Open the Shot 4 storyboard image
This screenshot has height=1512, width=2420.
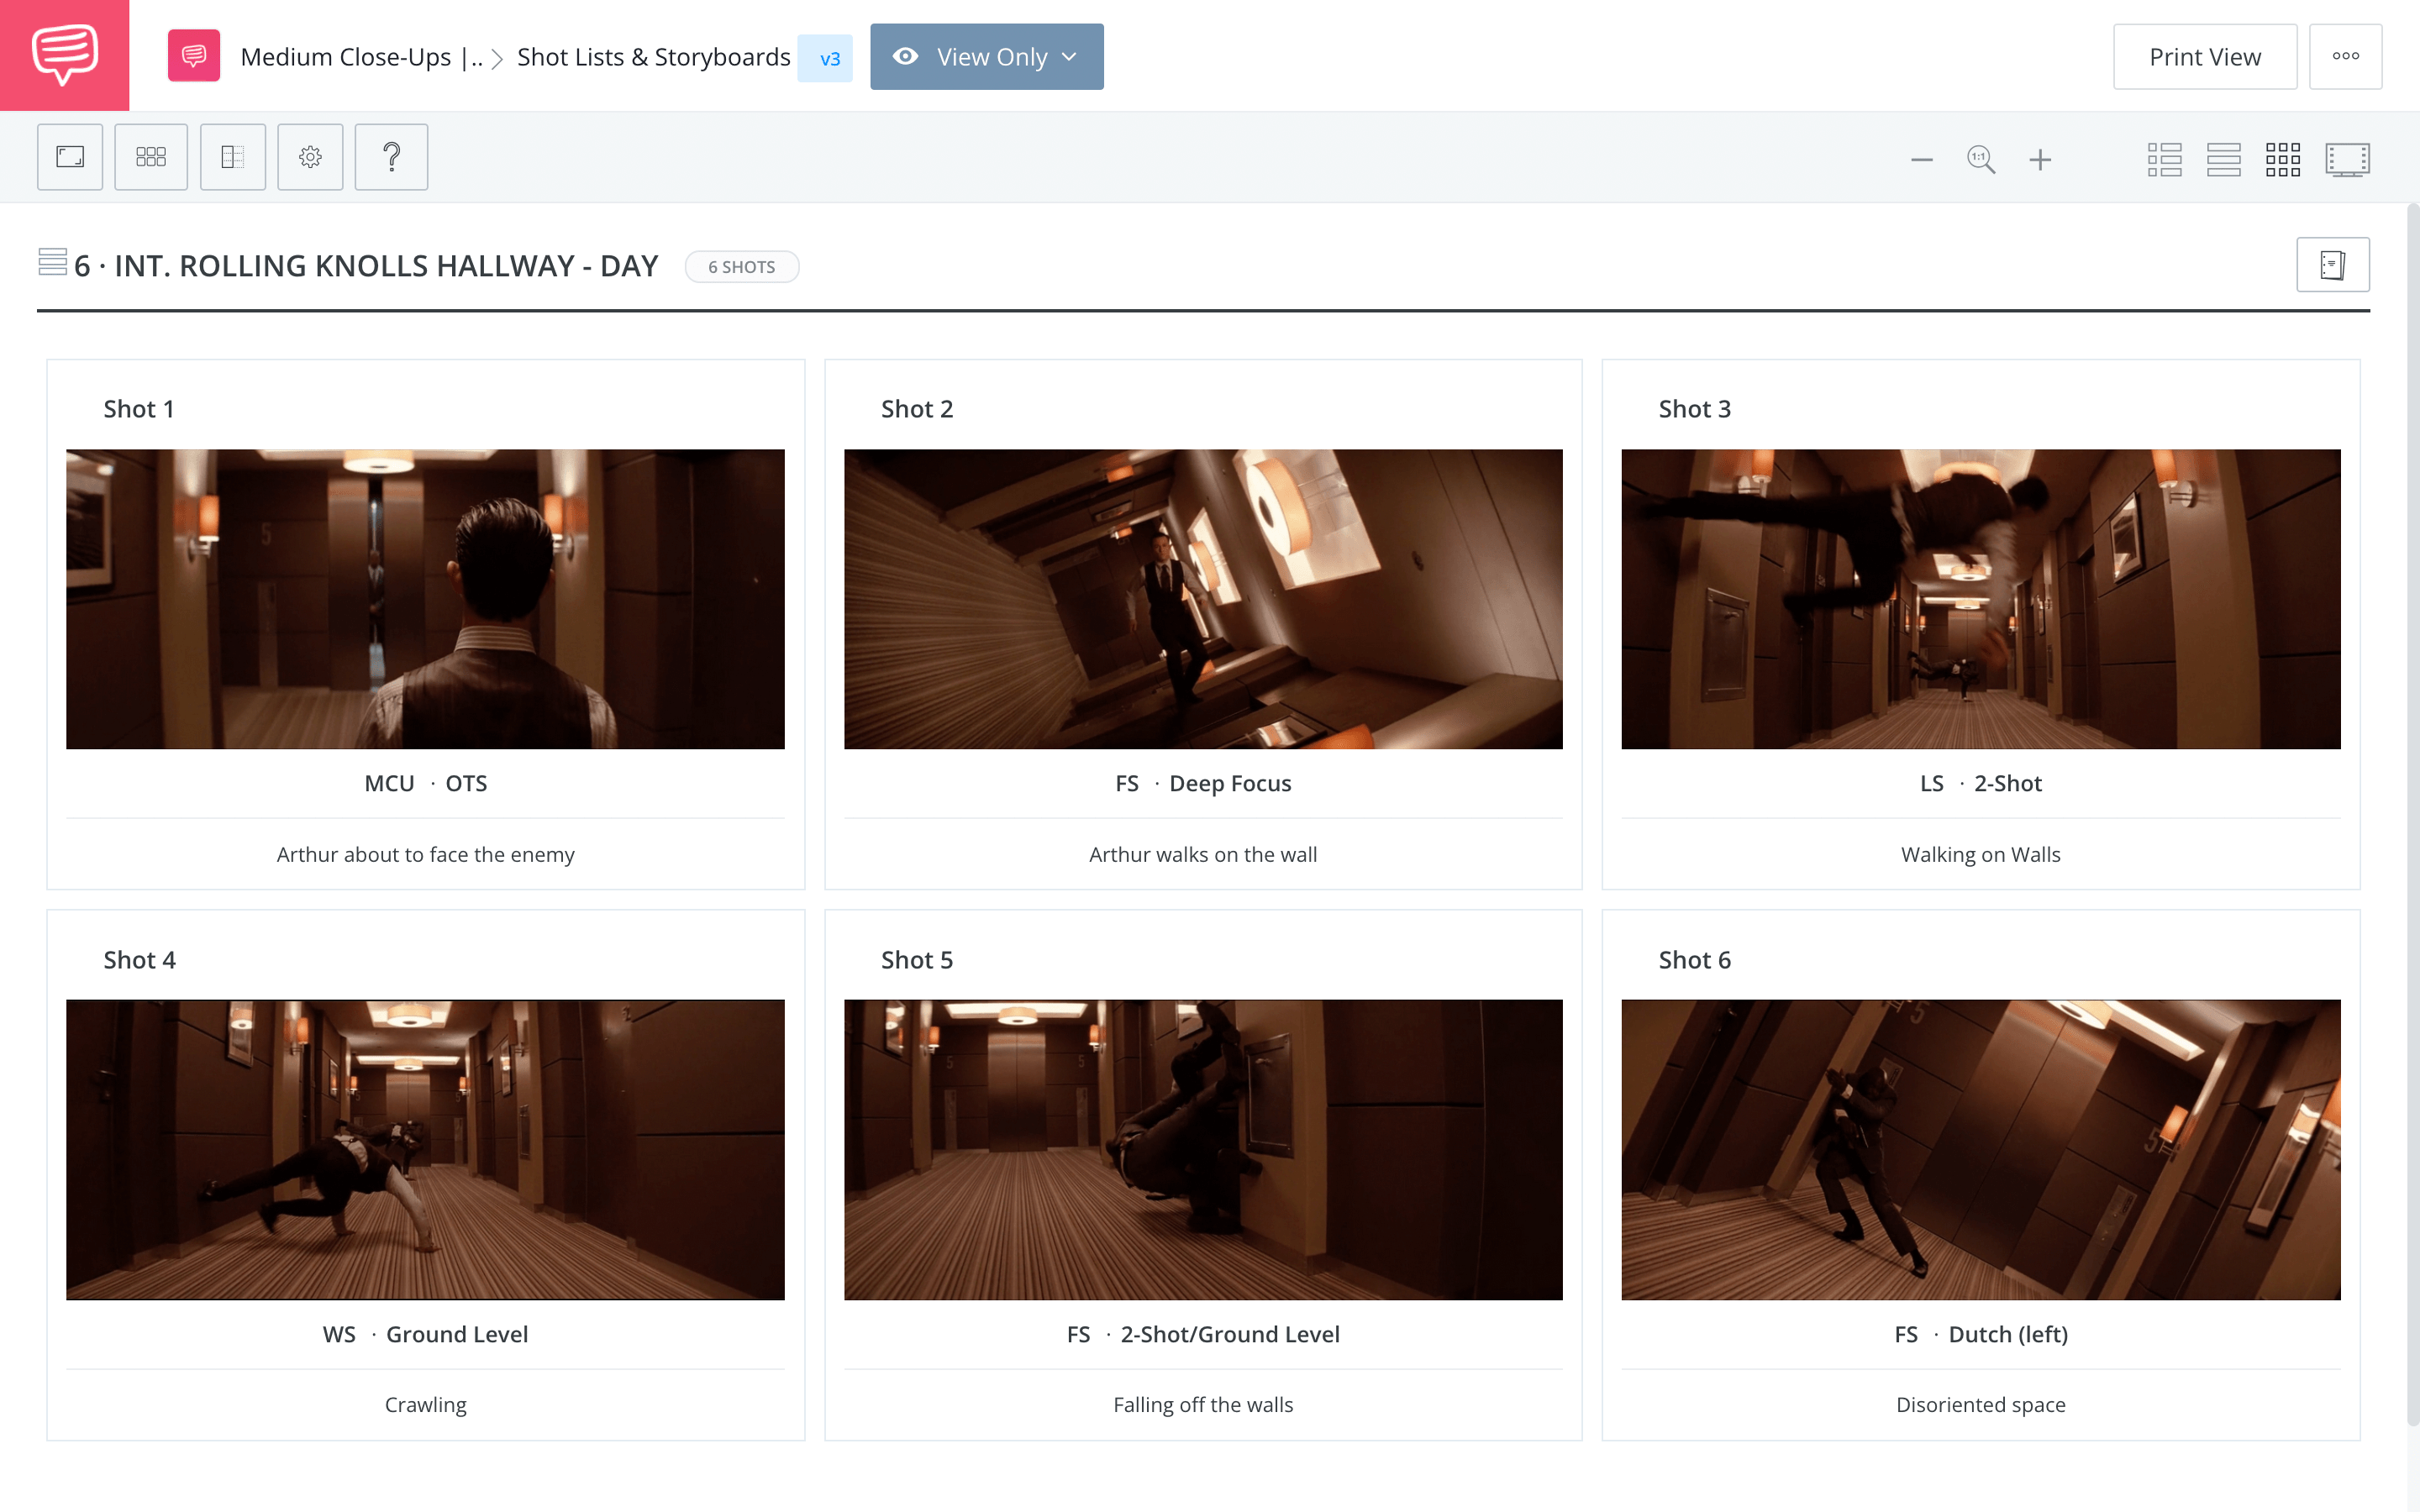(426, 1150)
